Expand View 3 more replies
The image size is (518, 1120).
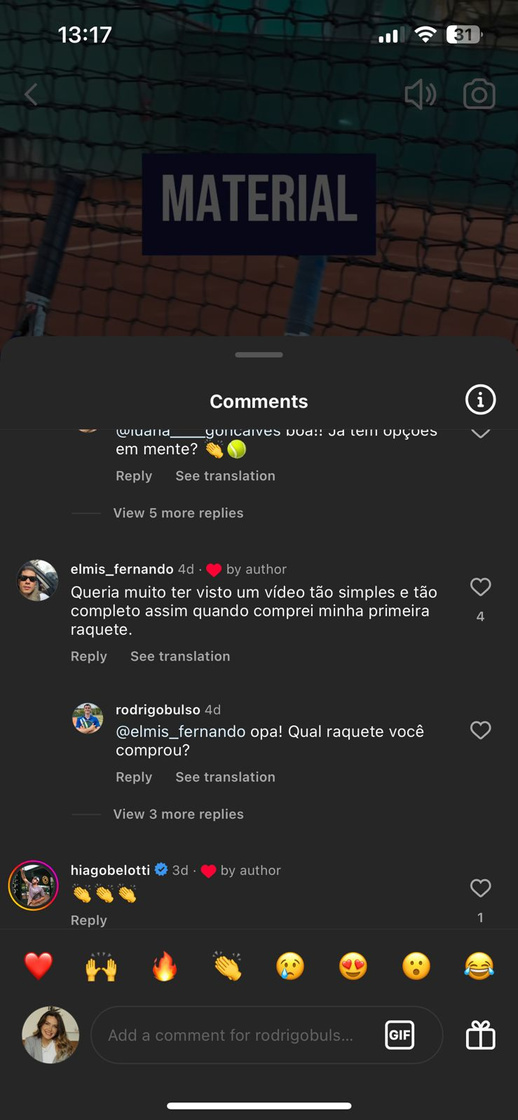(x=178, y=814)
